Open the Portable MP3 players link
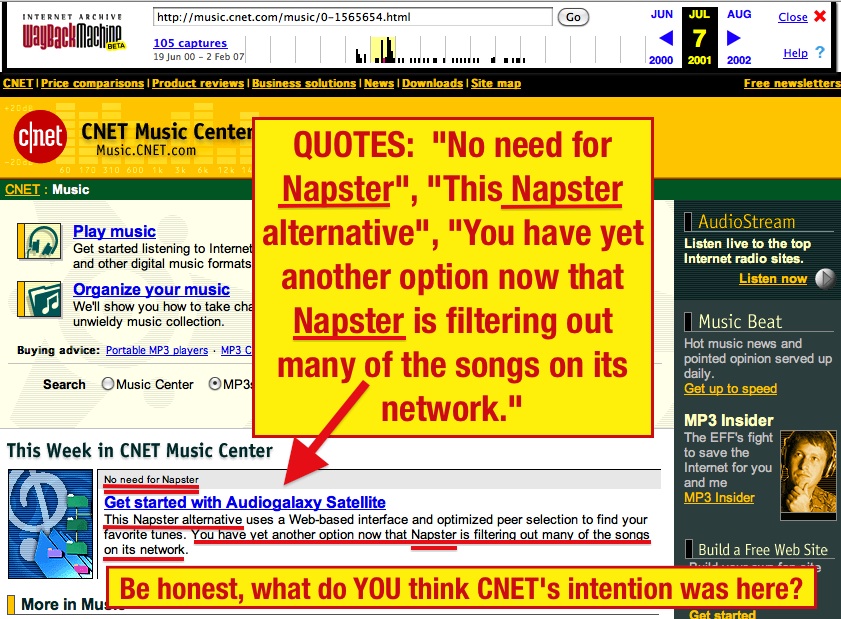This screenshot has width=841, height=619. tap(157, 350)
